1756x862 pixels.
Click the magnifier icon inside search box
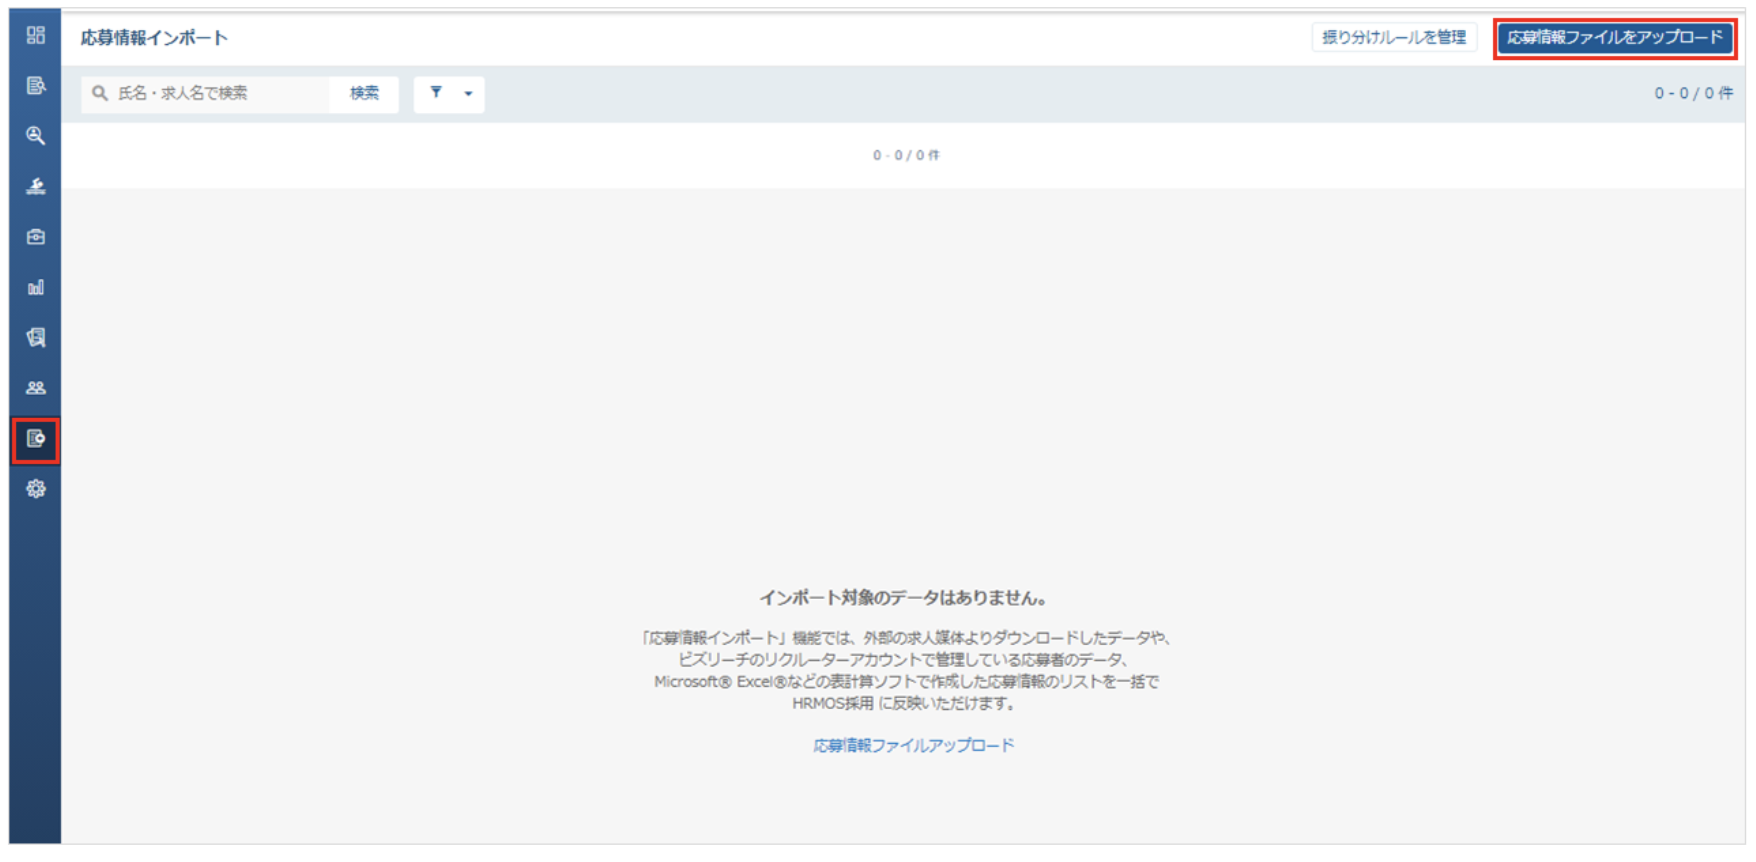click(x=100, y=93)
